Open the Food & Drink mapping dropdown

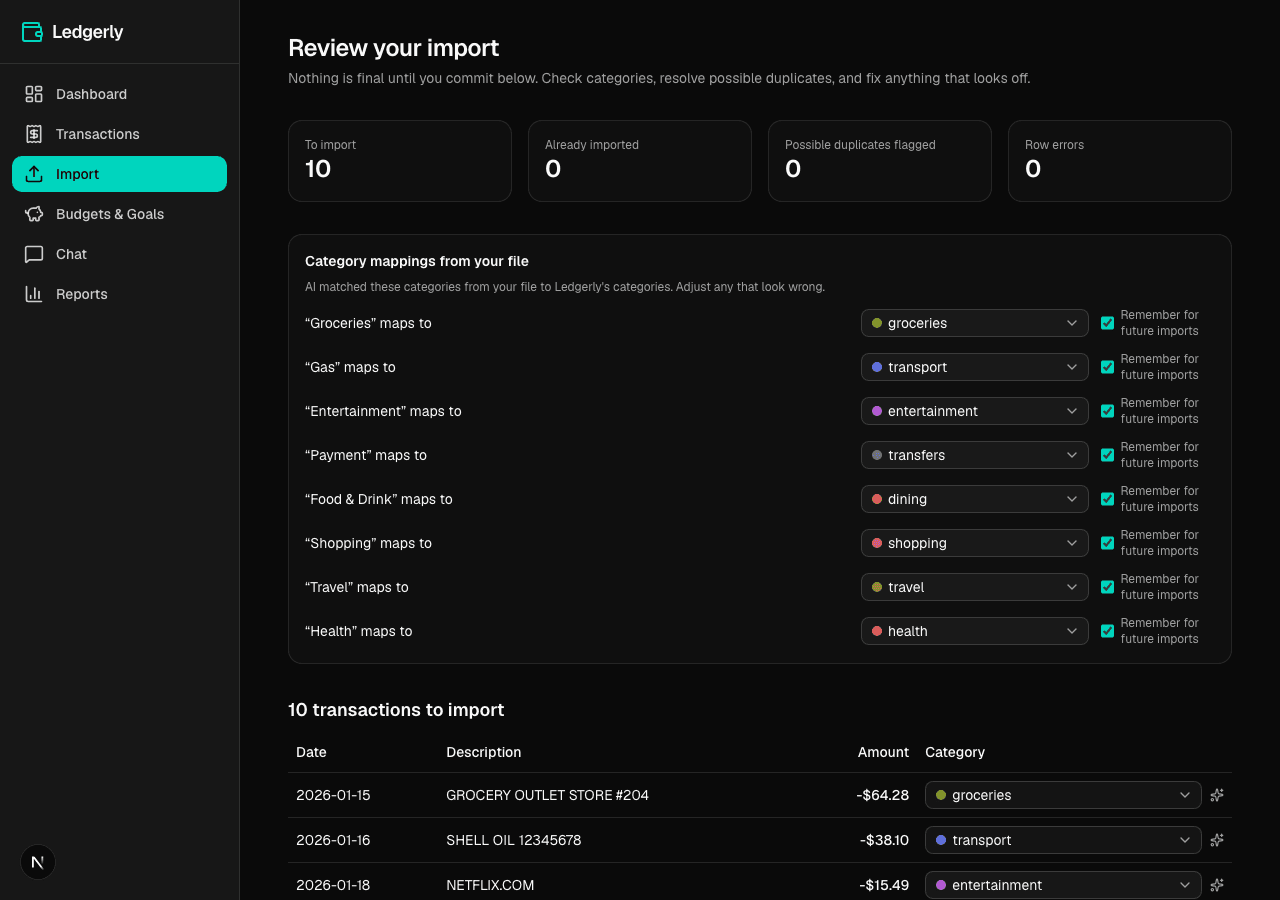pos(975,499)
